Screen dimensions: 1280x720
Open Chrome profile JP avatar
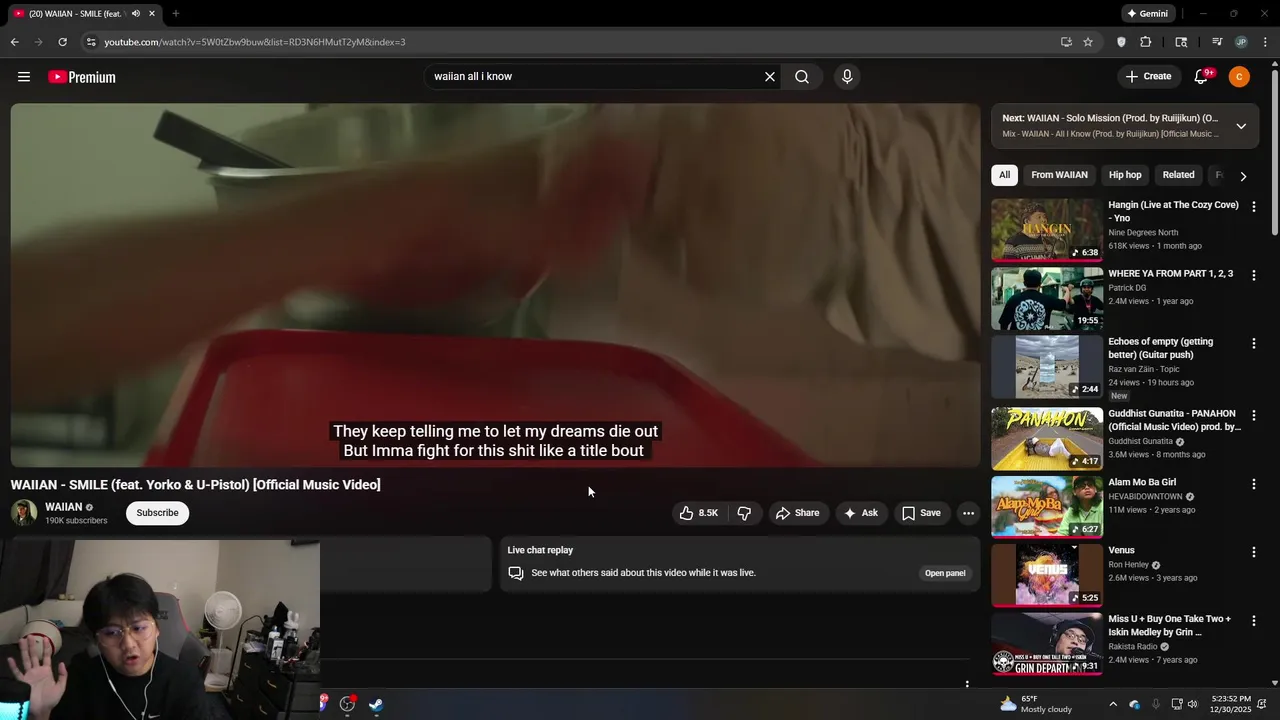(x=1241, y=42)
